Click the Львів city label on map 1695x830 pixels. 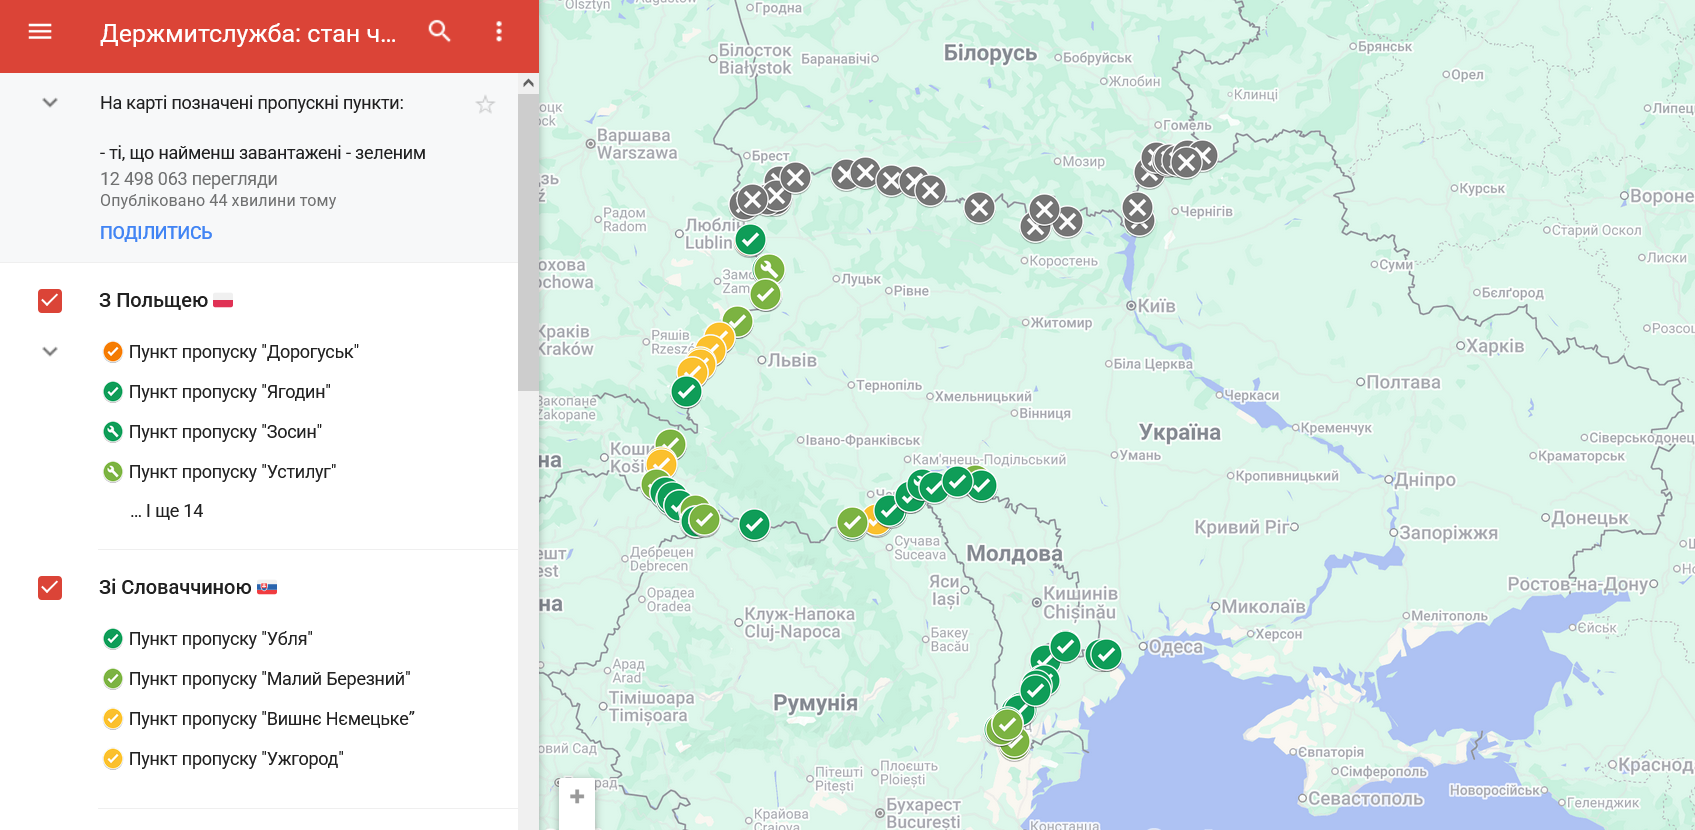[x=792, y=361]
